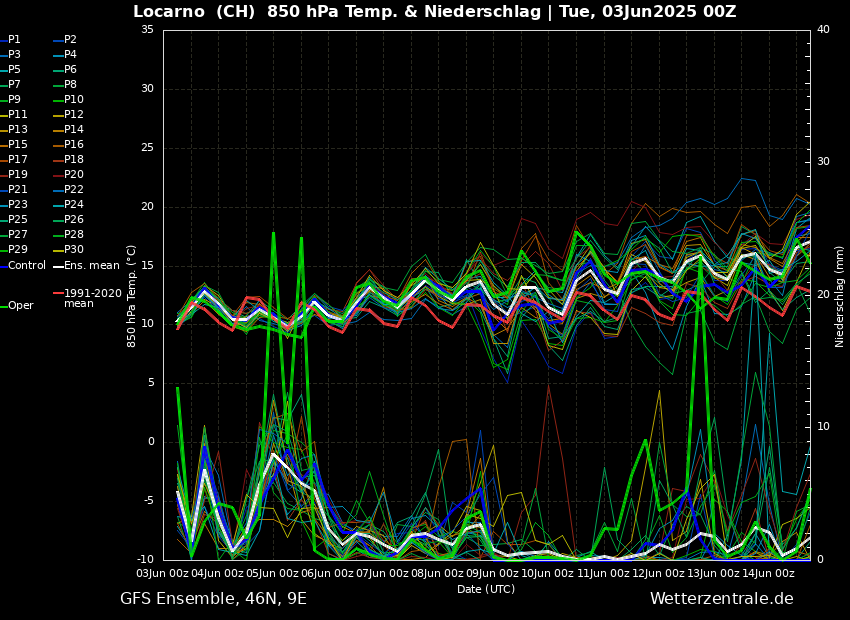Click the 850 hPa Temp. (°C) axis title
Image resolution: width=850 pixels, height=620 pixels.
coord(131,296)
